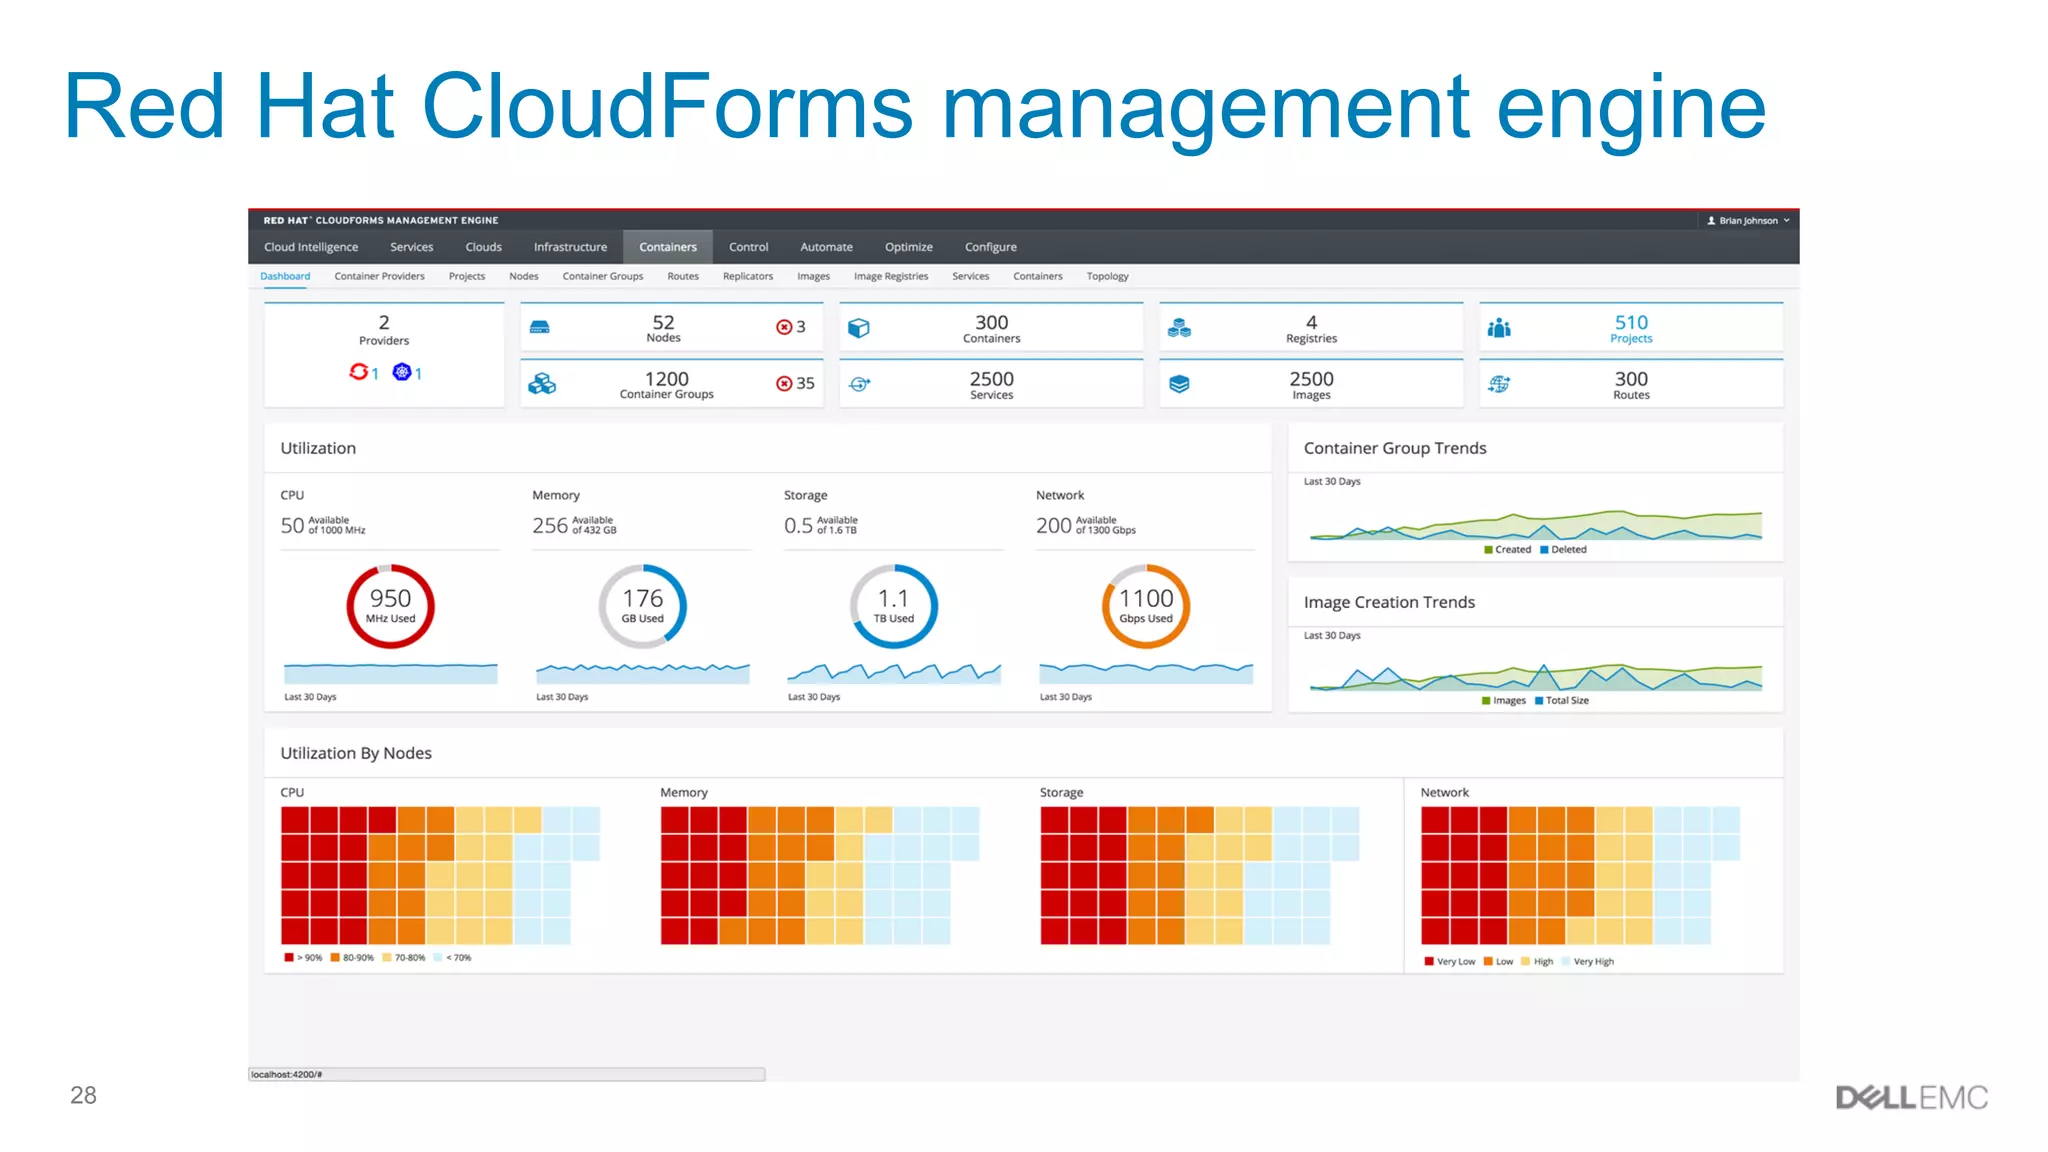Viewport: 2048px width, 1152px height.
Task: Click the Images layered icon
Action: coord(1179,384)
